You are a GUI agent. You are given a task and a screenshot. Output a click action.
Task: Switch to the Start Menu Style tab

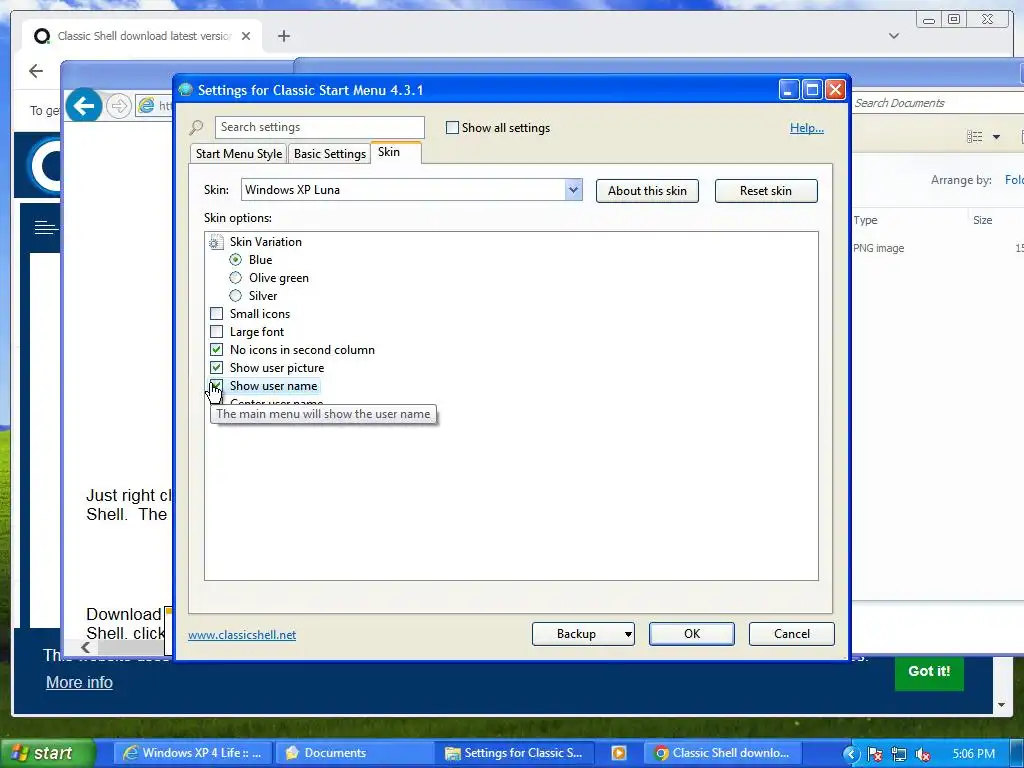pyautogui.click(x=239, y=154)
